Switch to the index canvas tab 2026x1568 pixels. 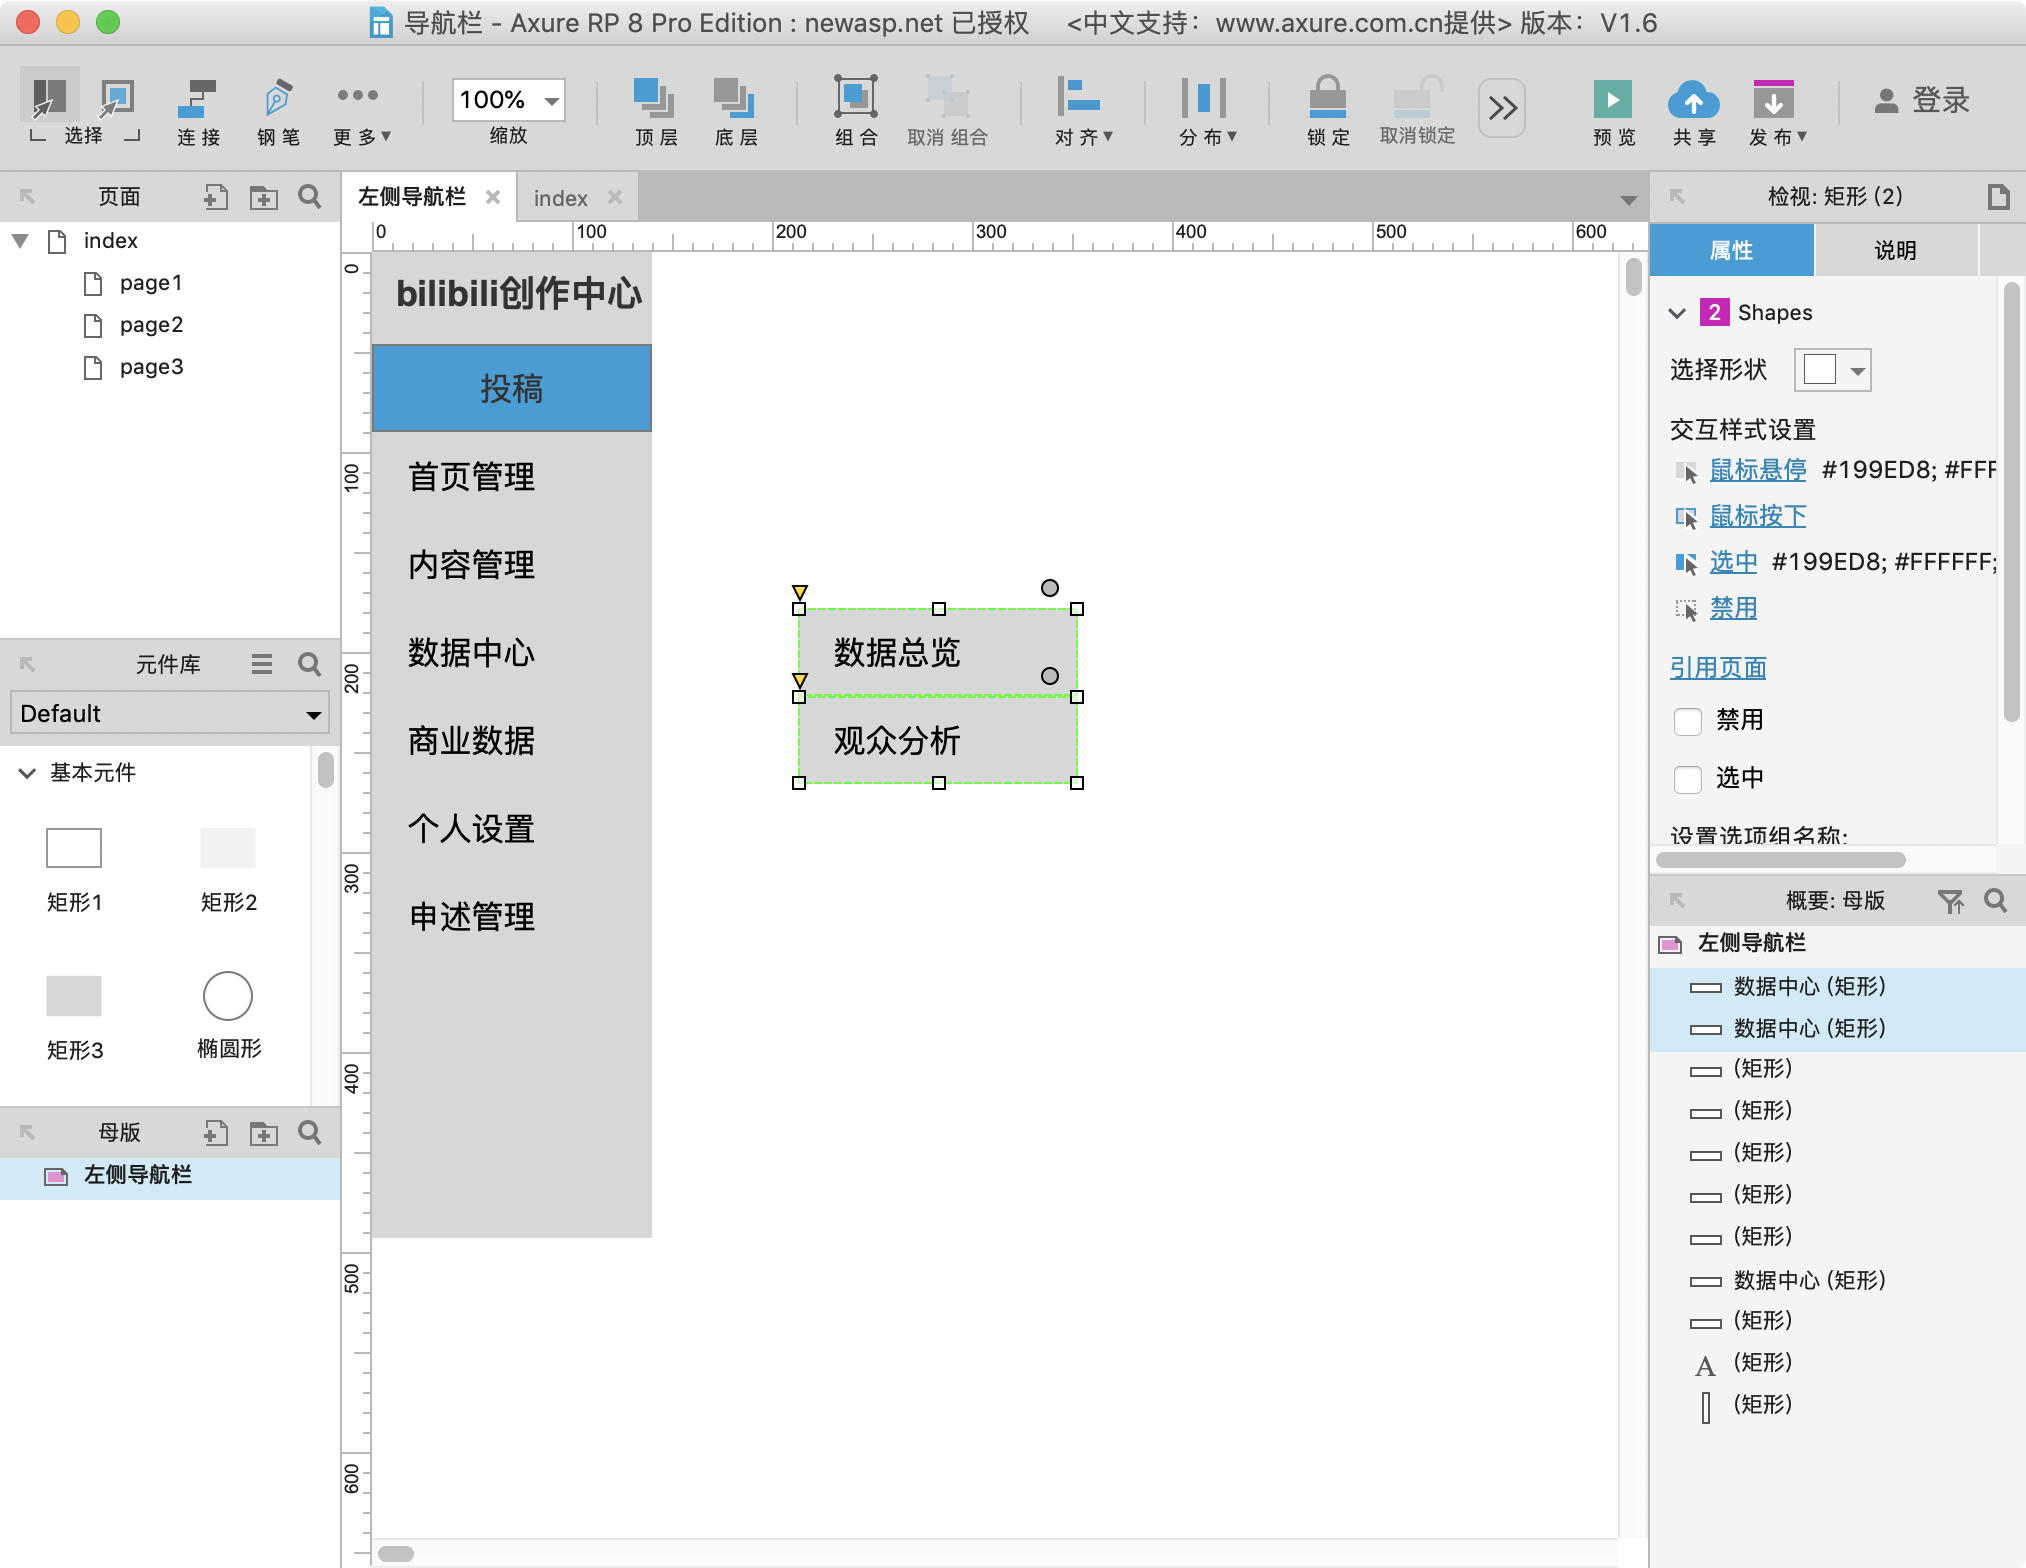coord(560,198)
